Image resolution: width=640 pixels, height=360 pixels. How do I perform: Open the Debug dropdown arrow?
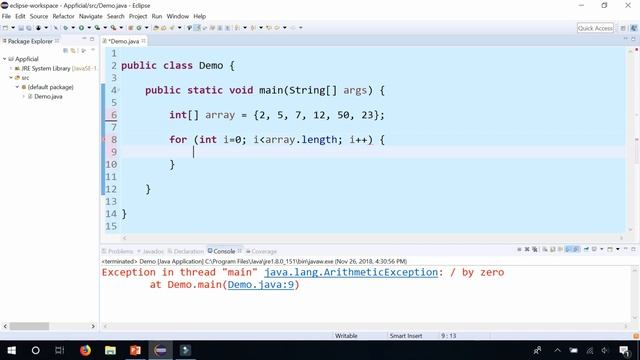[x=73, y=28]
